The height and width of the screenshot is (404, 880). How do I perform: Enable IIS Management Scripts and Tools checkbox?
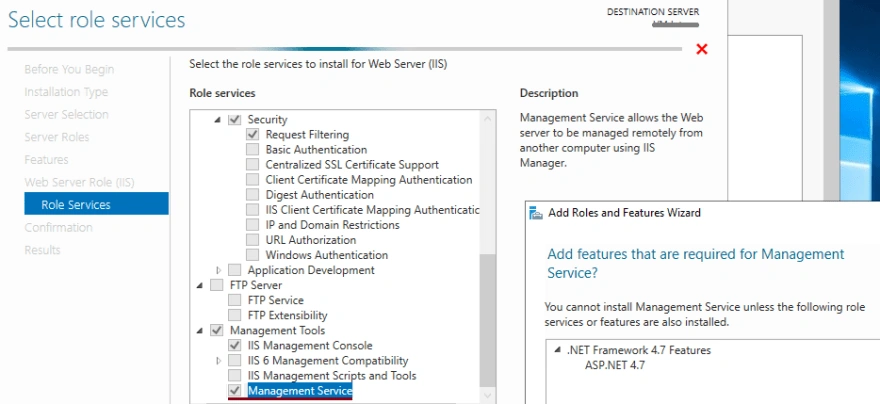[x=235, y=375]
